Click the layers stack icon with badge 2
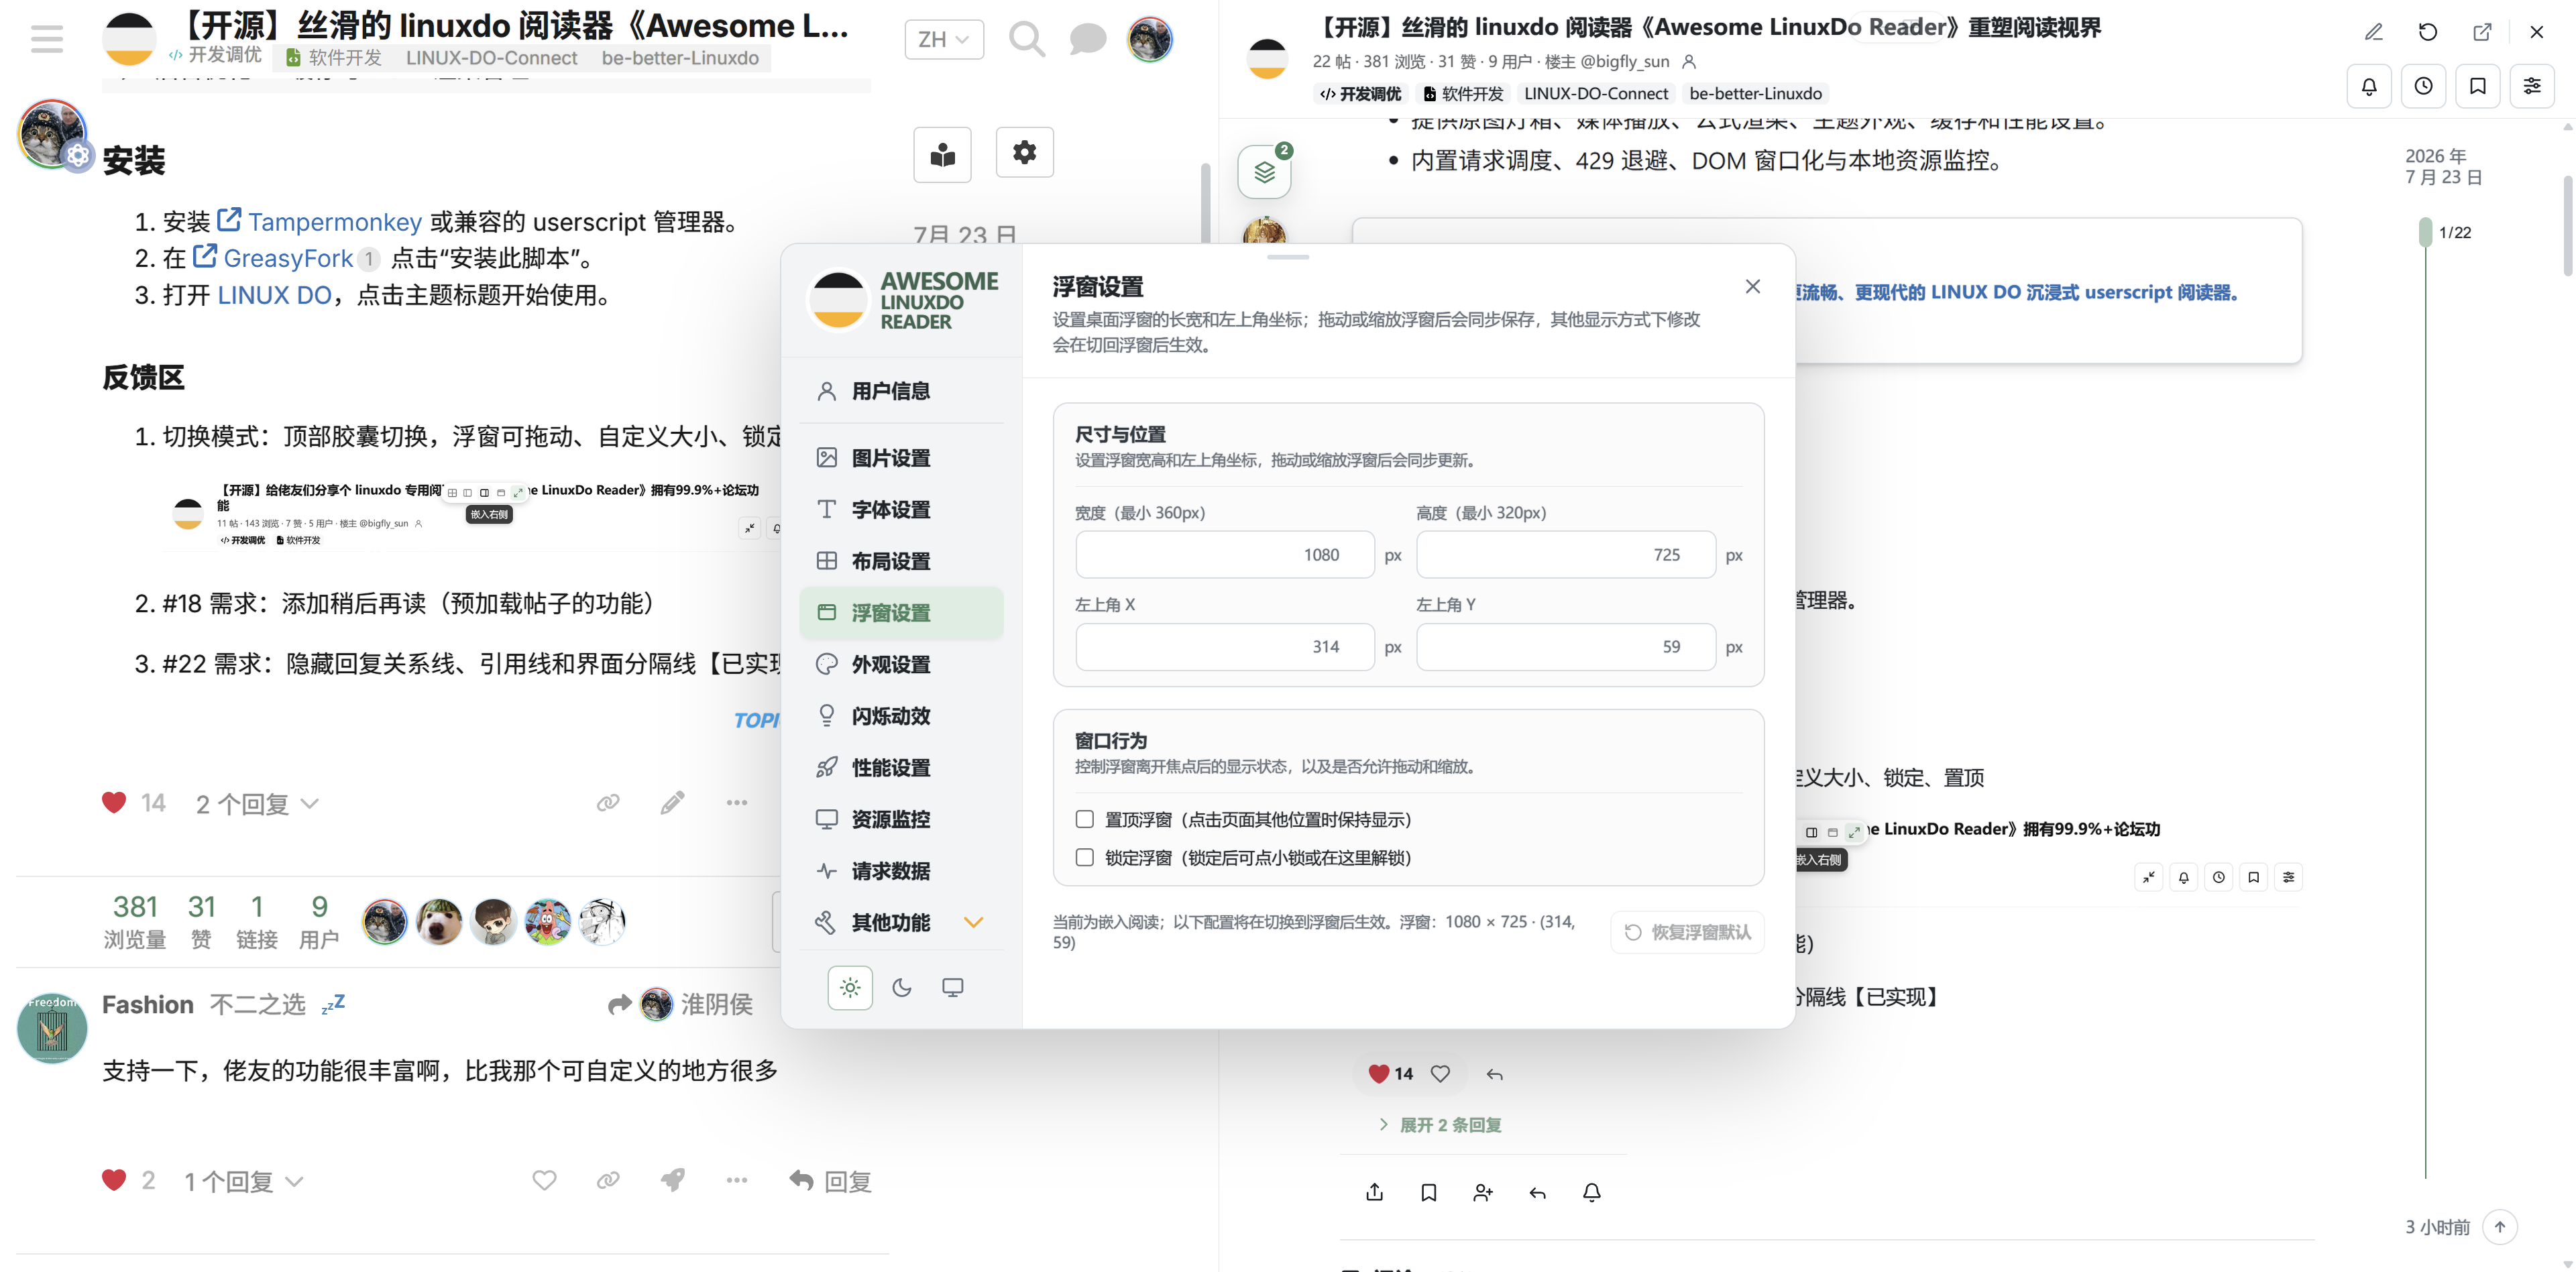The image size is (2576, 1272). 1264,172
